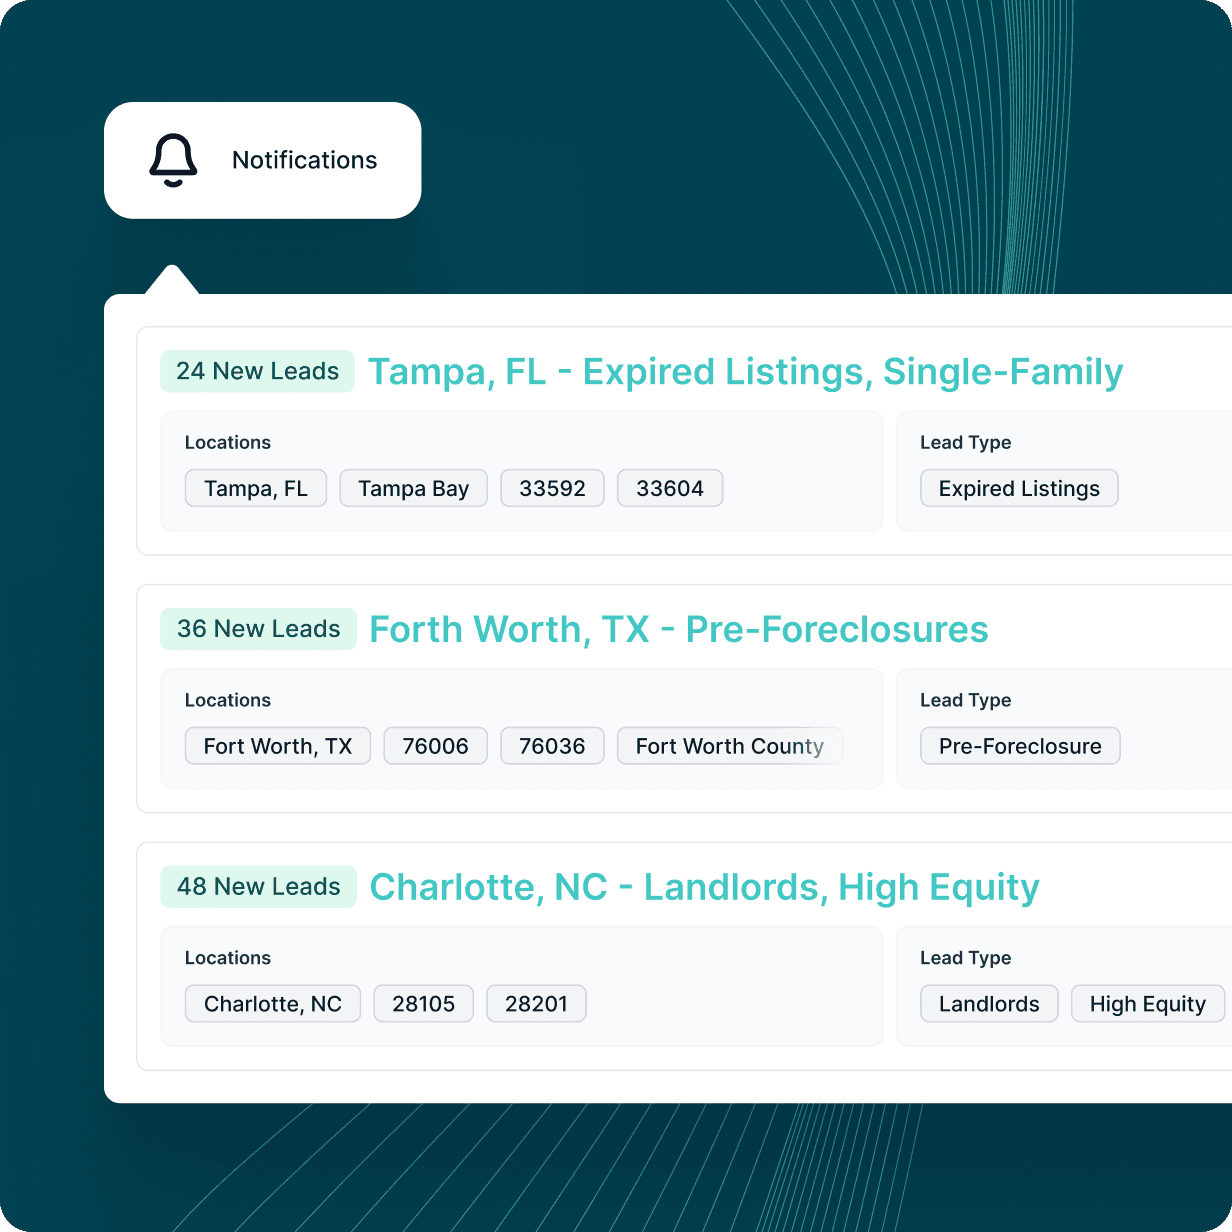
Task: Click the 36 New Leads badge
Action: [258, 629]
